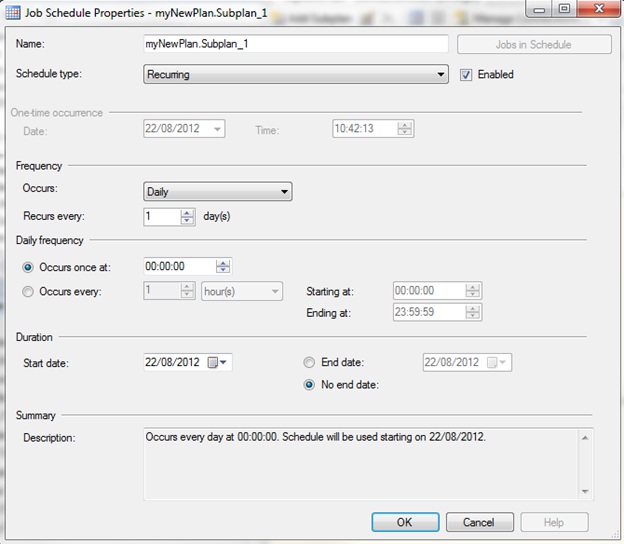
Task: Choose the End date radio option
Action: pyautogui.click(x=309, y=362)
